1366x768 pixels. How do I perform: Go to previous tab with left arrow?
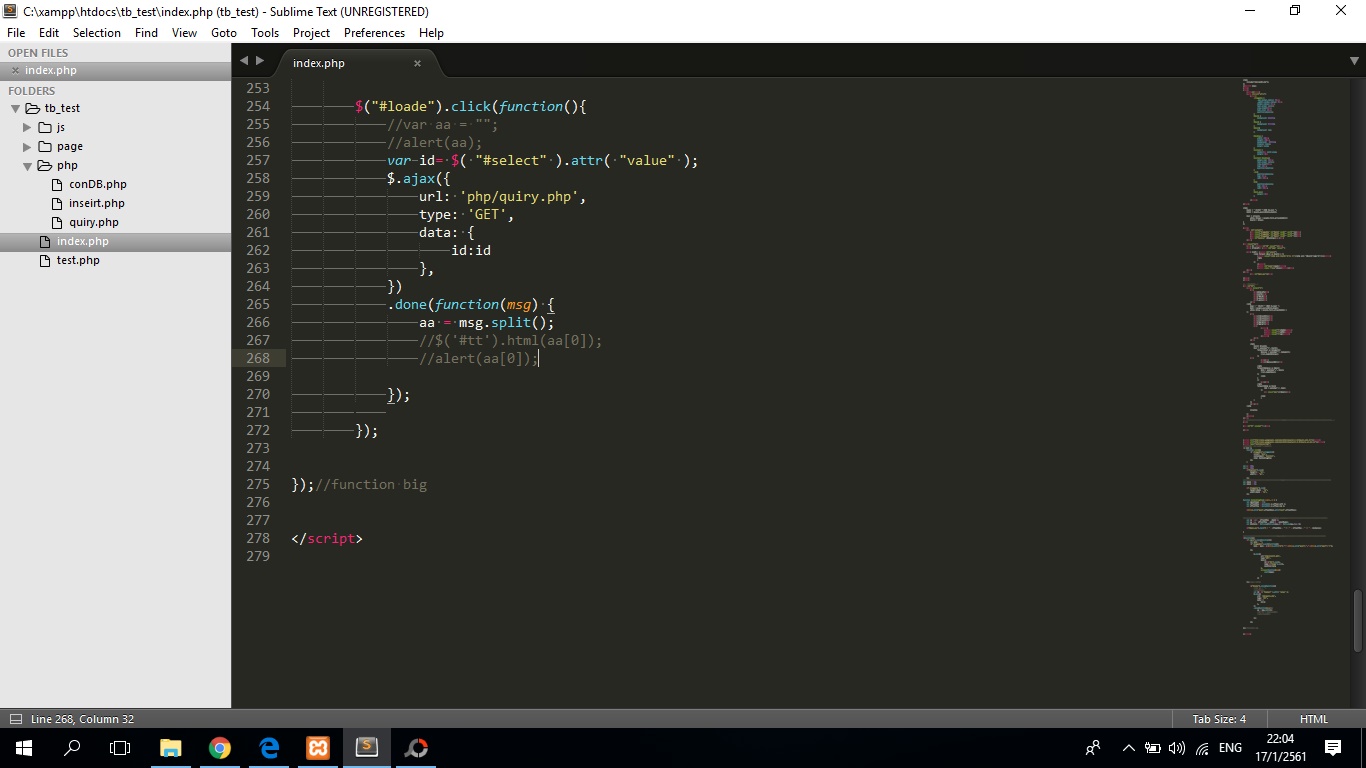pos(243,61)
